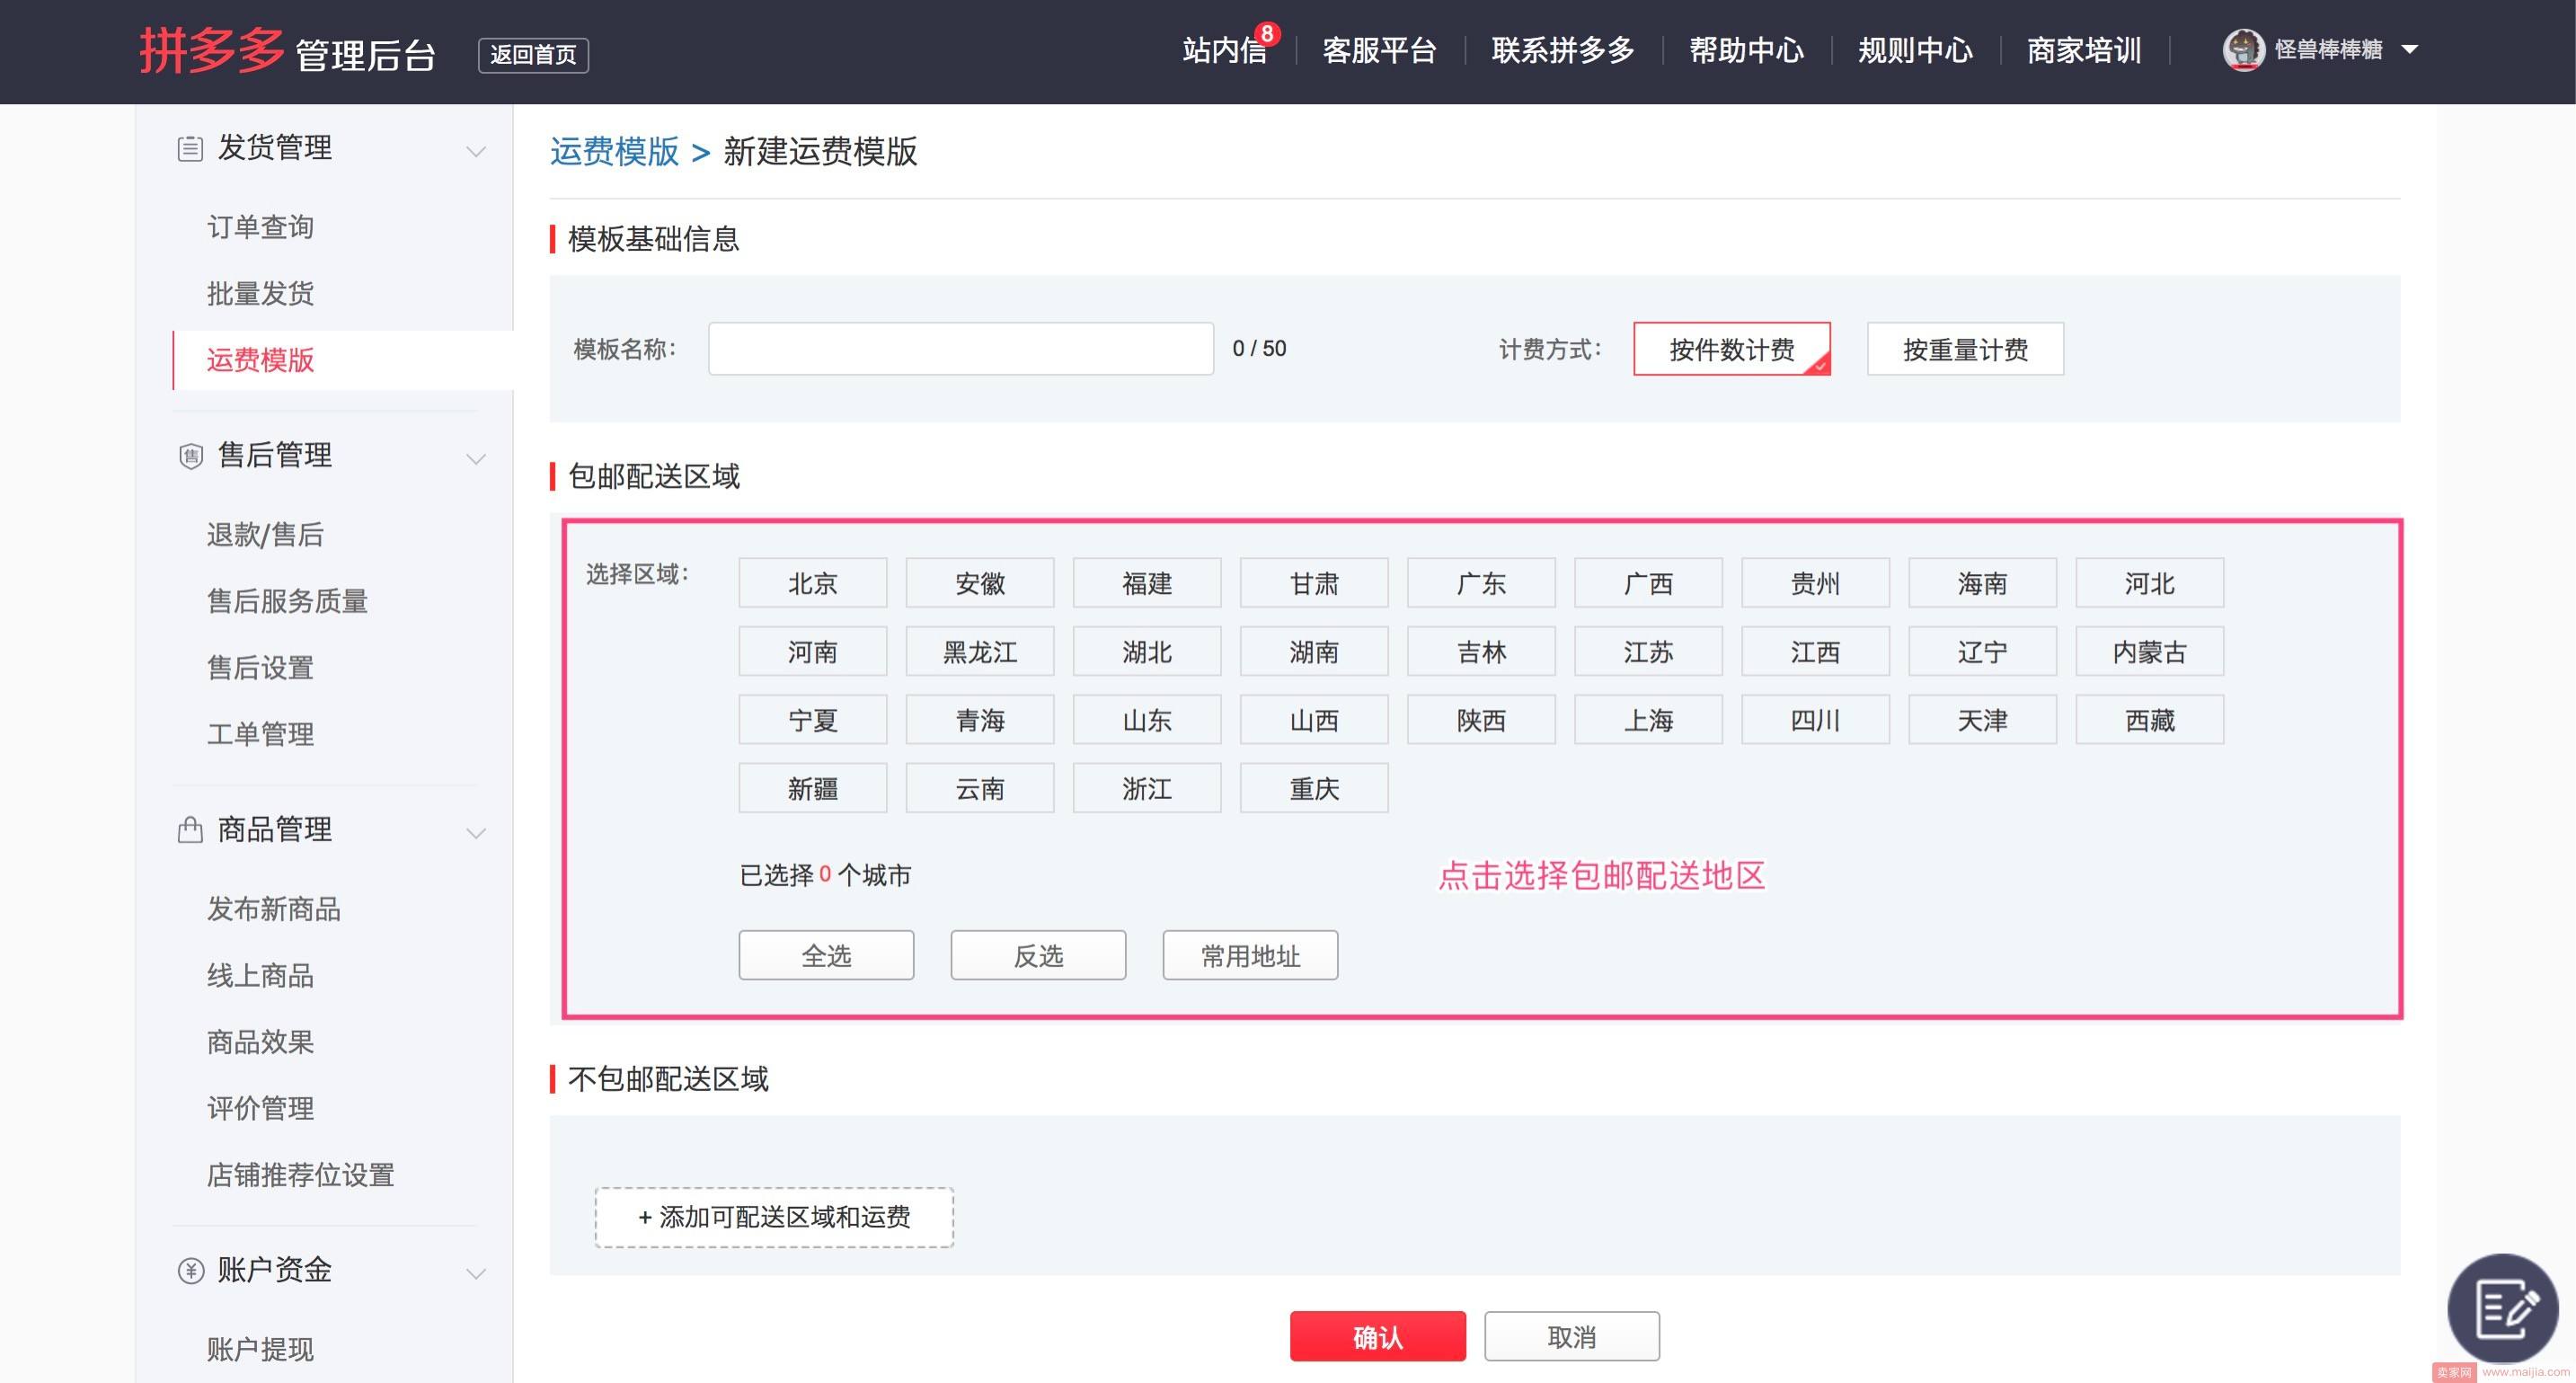Toggle the 广东 region

tap(1481, 583)
